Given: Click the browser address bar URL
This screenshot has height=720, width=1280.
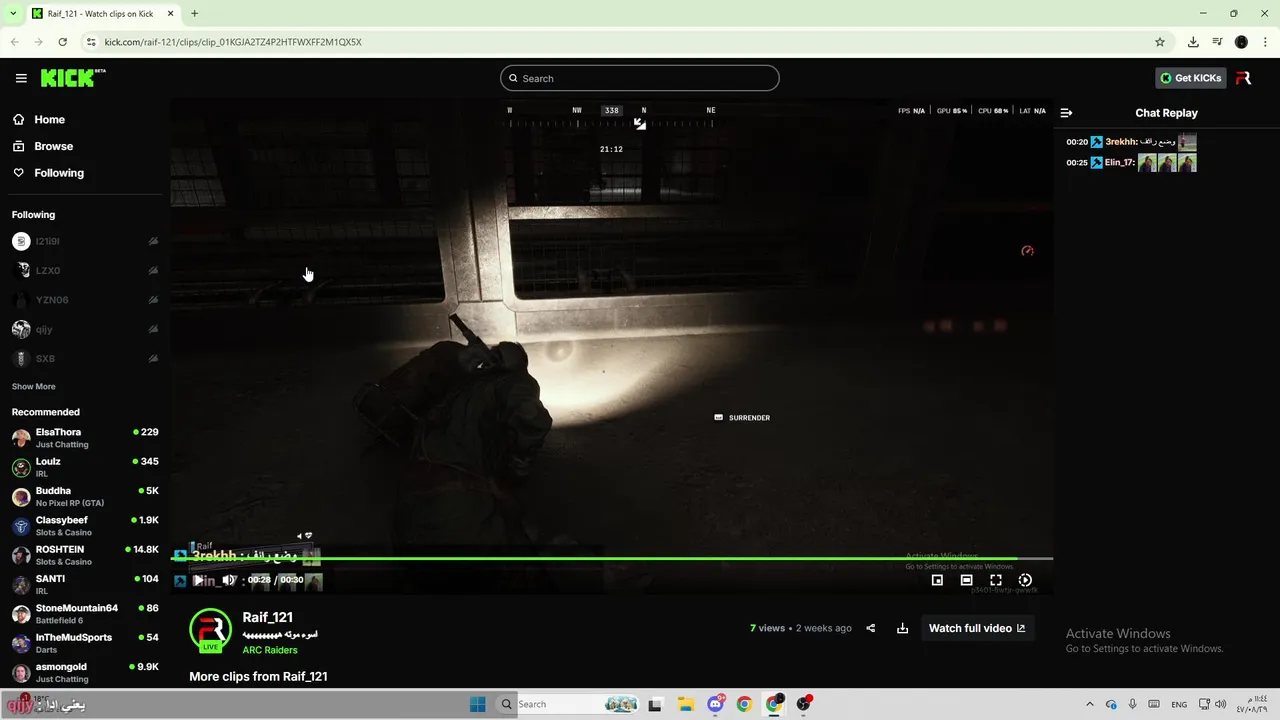Looking at the screenshot, I should click(x=233, y=42).
